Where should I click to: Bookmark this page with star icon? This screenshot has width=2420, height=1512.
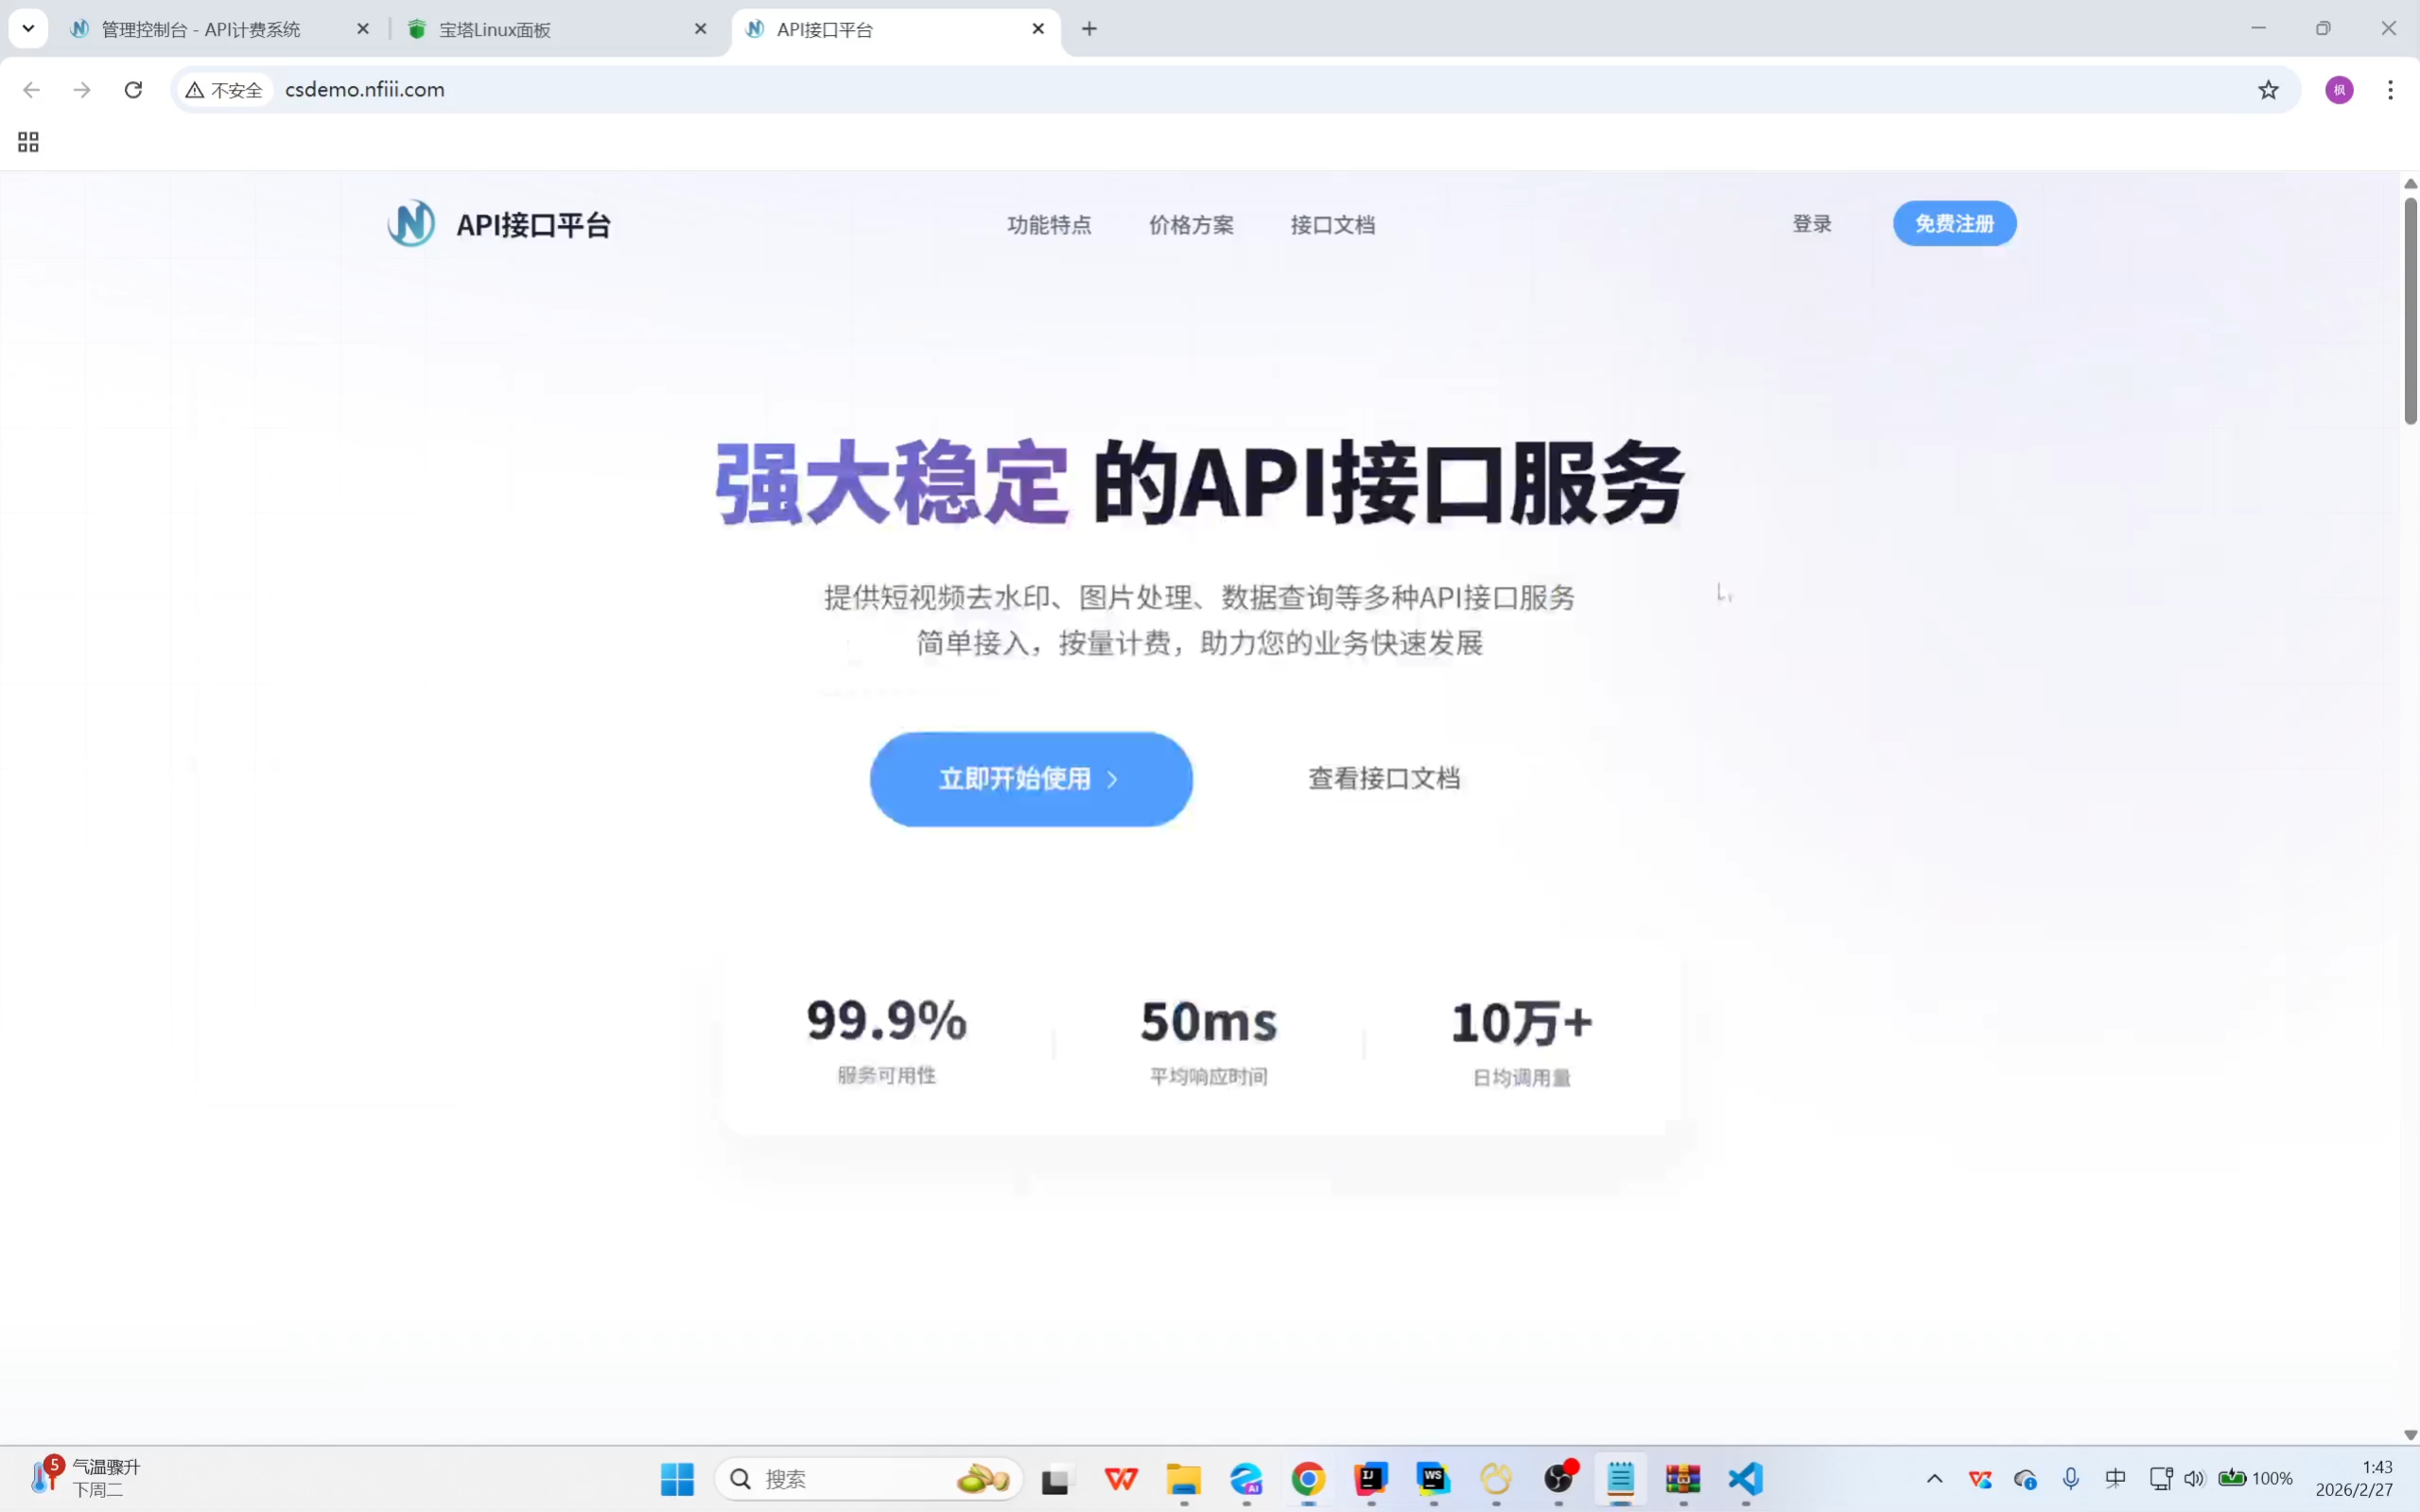tap(2268, 90)
